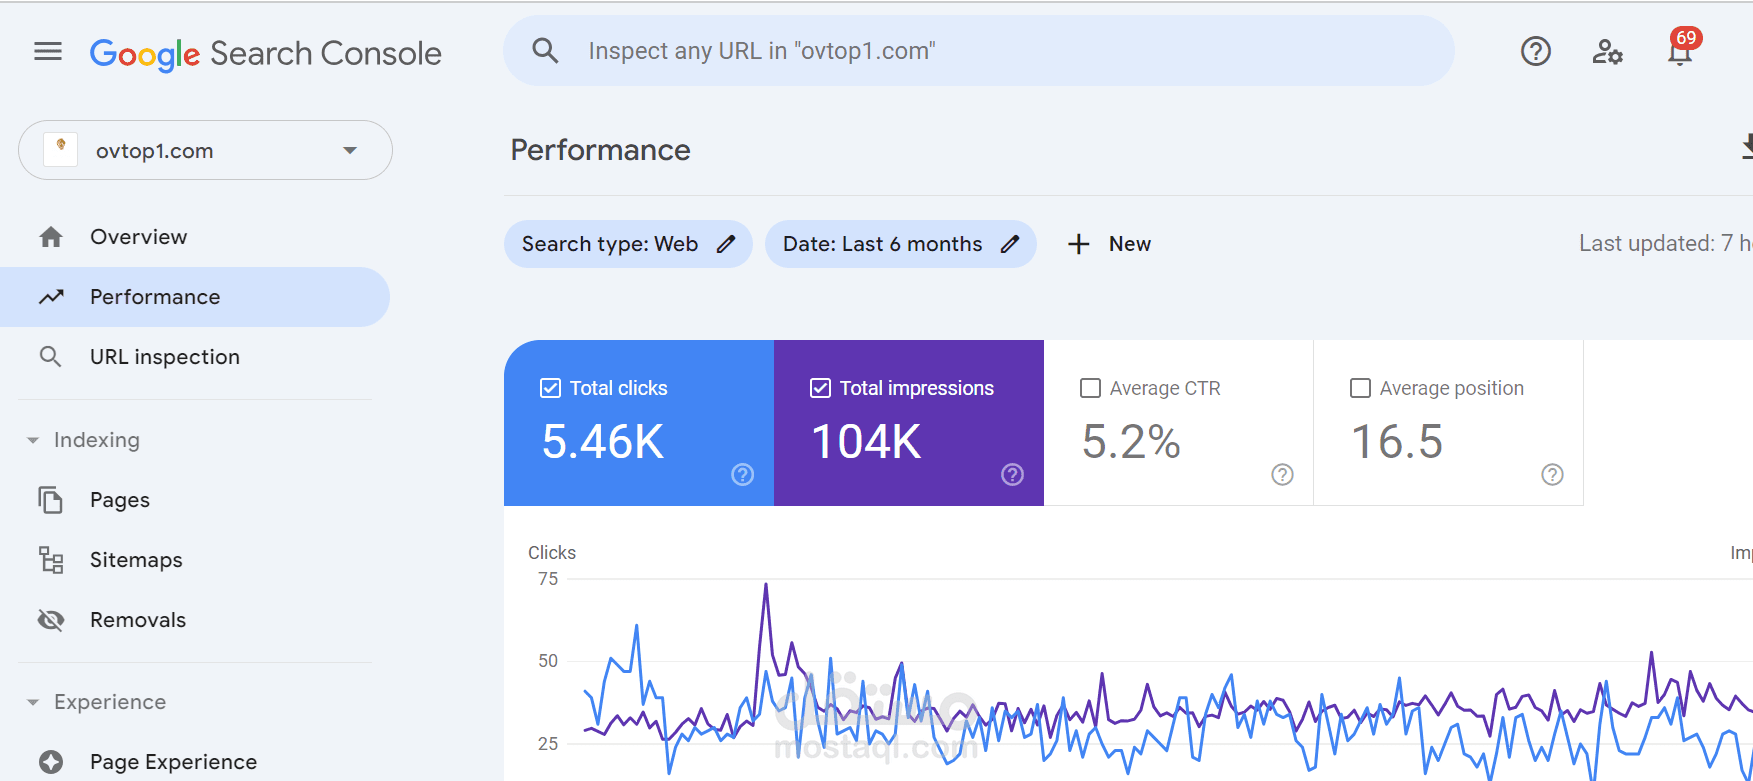
Task: Click the Last updated text
Action: tap(1665, 244)
